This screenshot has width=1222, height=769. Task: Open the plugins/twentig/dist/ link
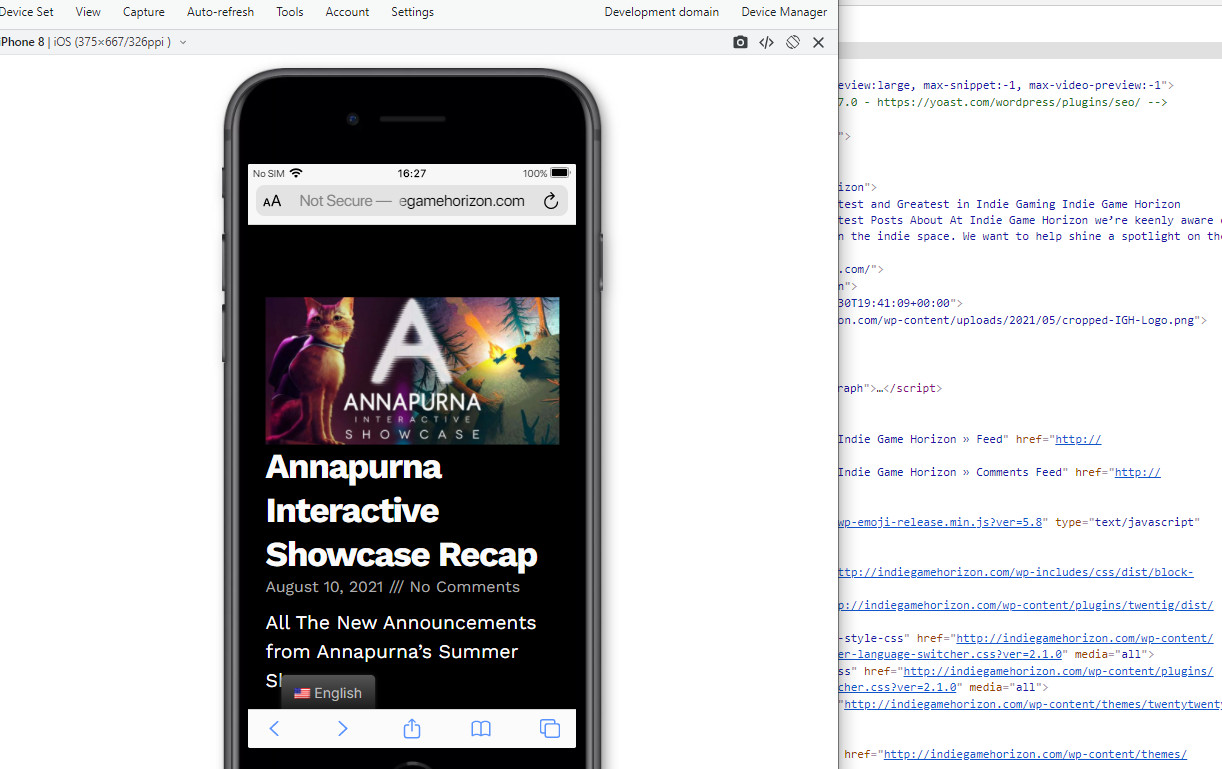[x=1024, y=605]
